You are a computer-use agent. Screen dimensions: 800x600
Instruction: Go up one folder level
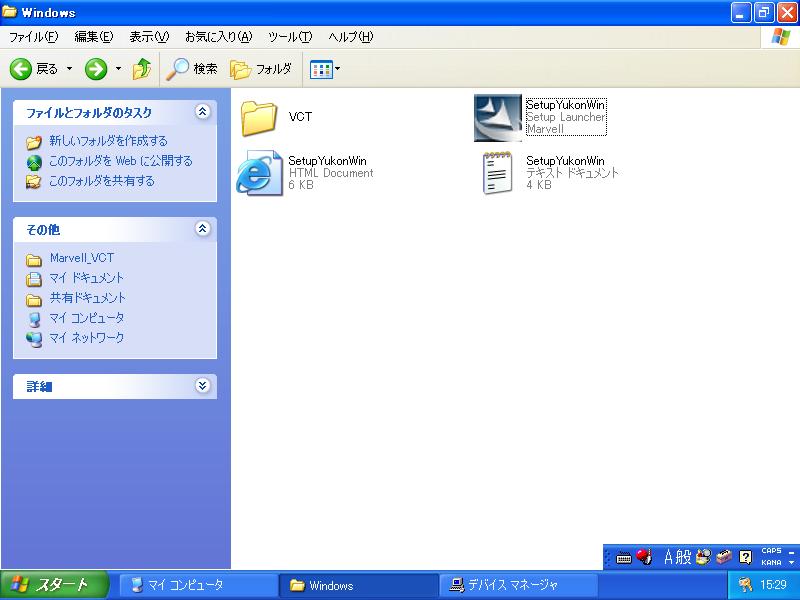coord(142,69)
